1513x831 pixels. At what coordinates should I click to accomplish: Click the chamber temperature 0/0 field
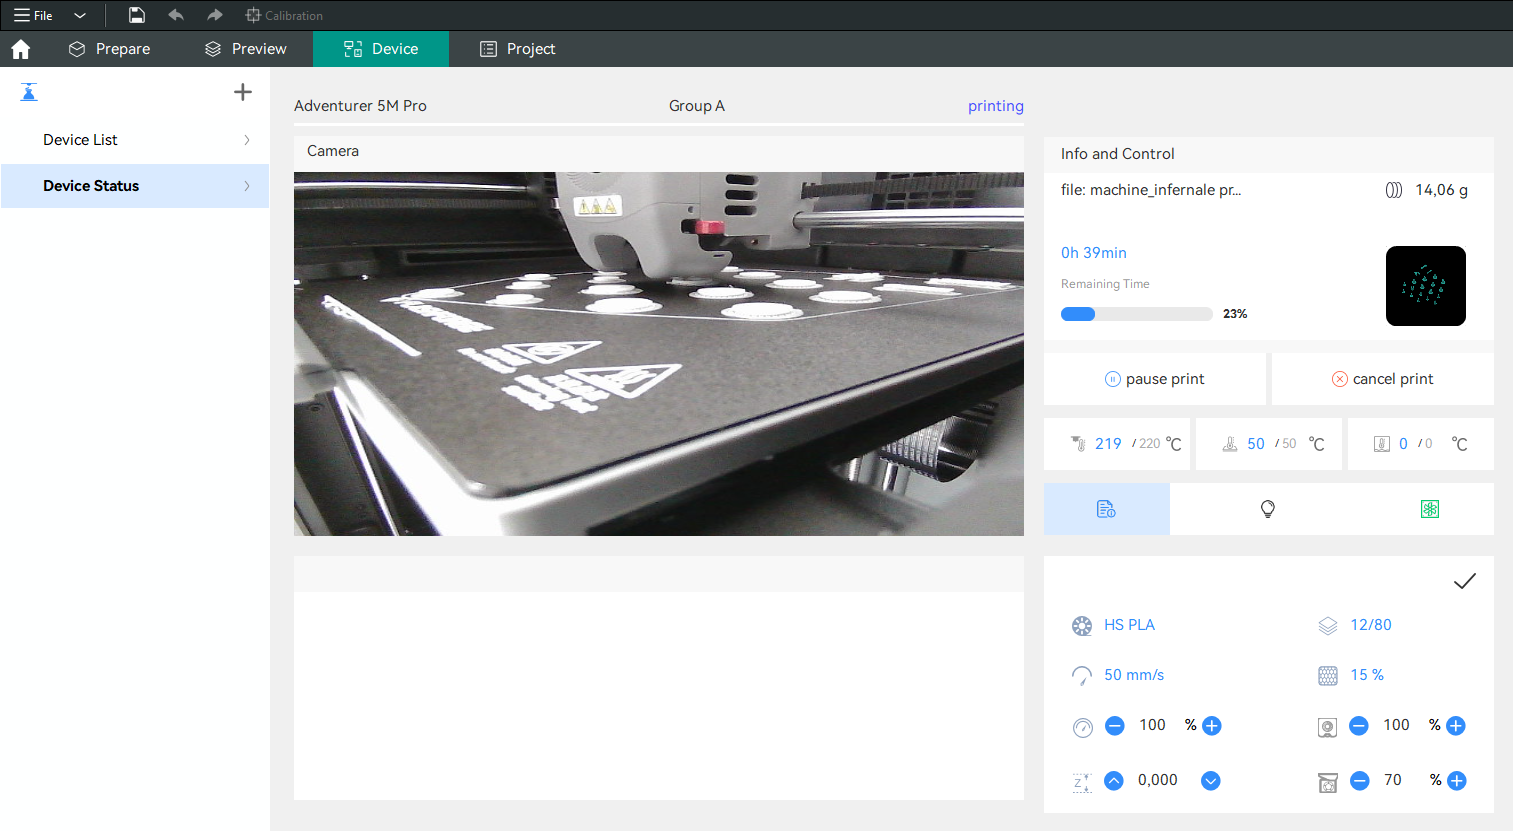tap(1421, 444)
